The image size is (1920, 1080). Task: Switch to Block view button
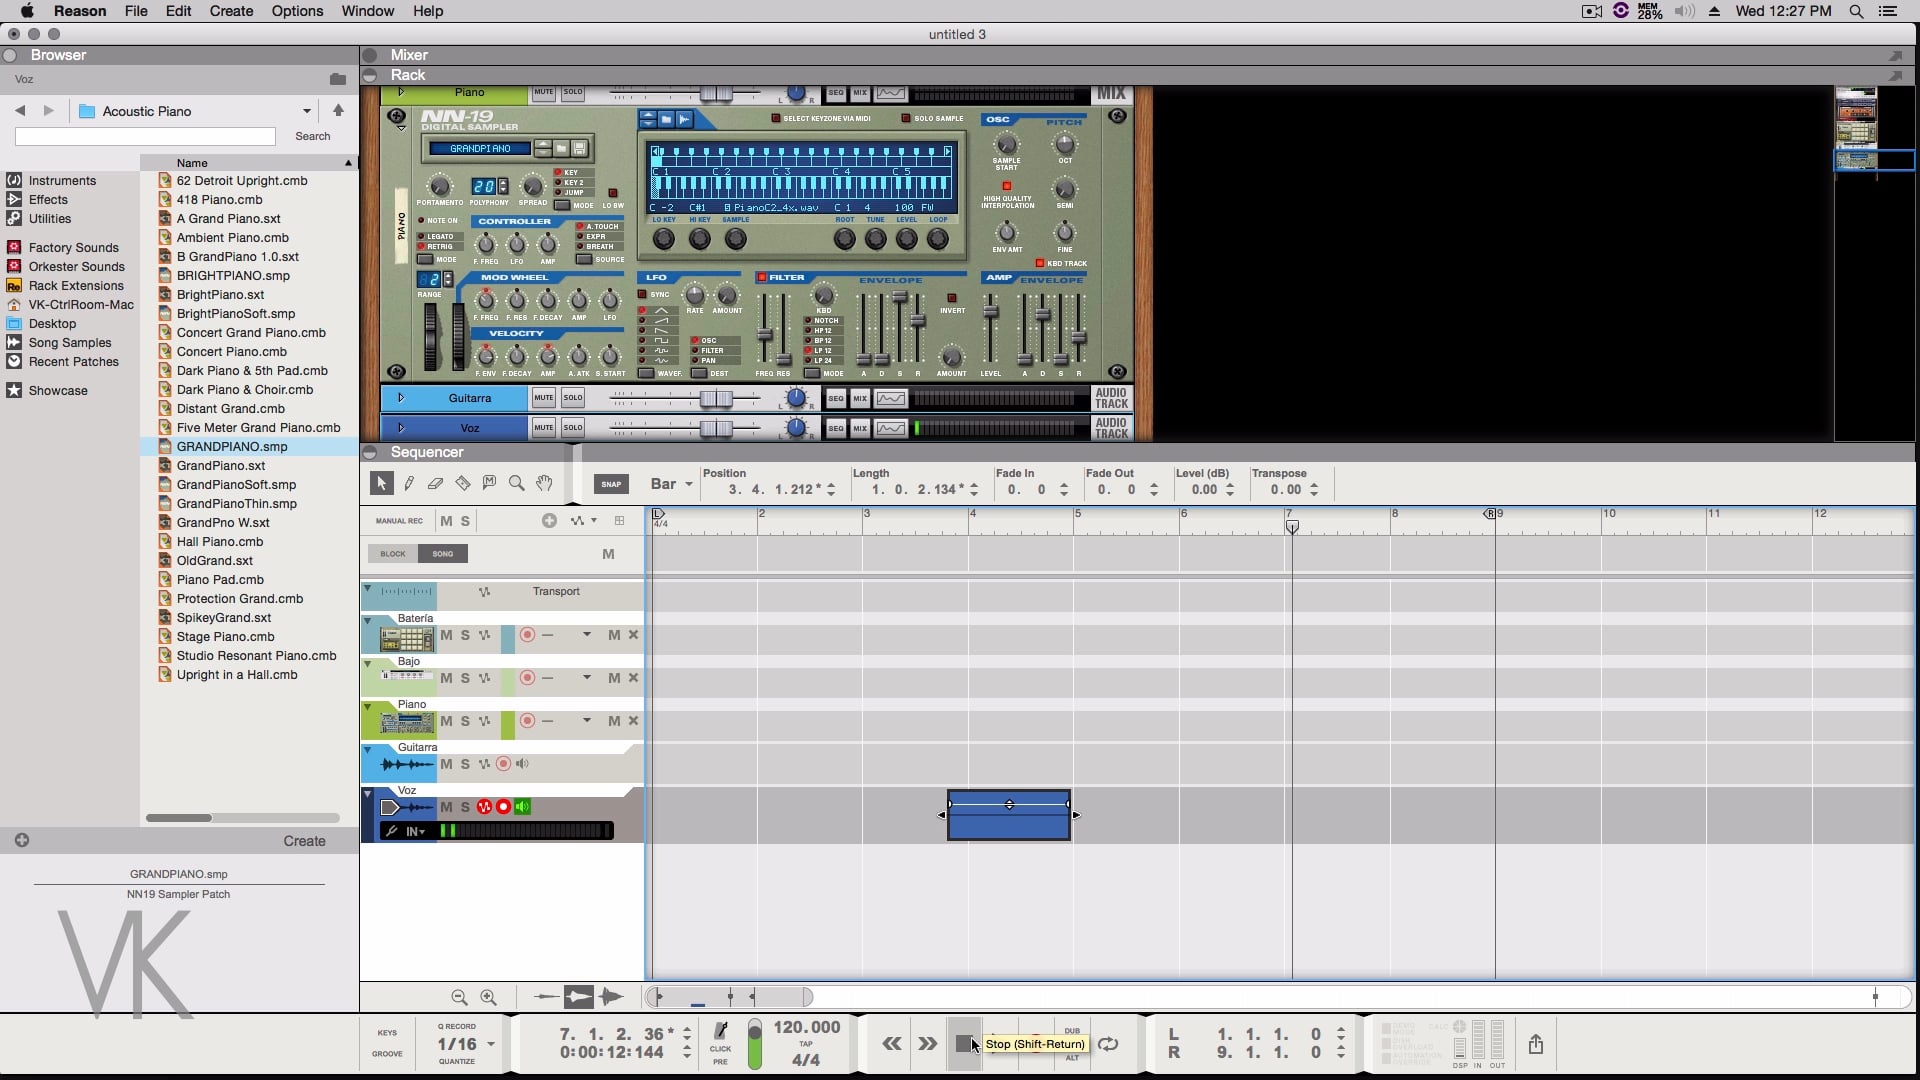click(x=393, y=554)
